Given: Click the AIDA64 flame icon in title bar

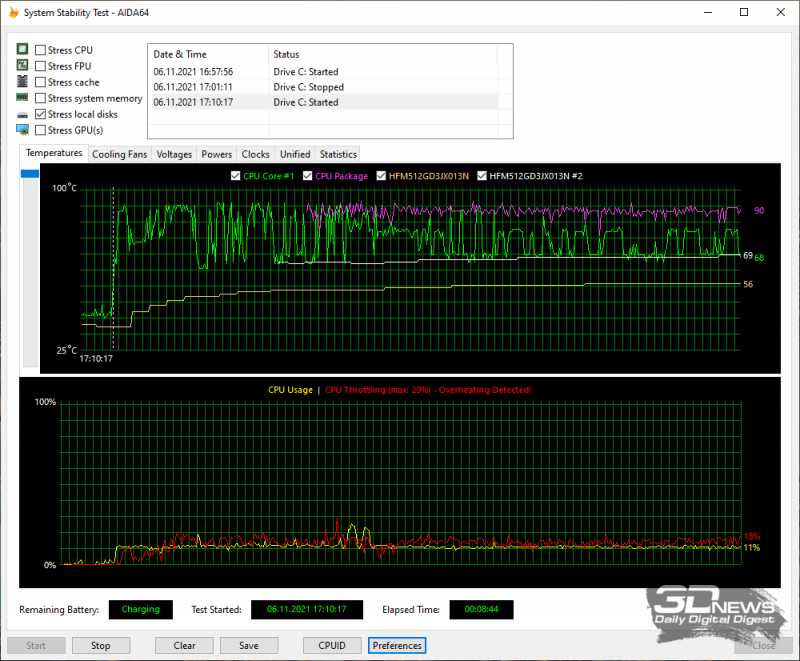Looking at the screenshot, I should (13, 12).
